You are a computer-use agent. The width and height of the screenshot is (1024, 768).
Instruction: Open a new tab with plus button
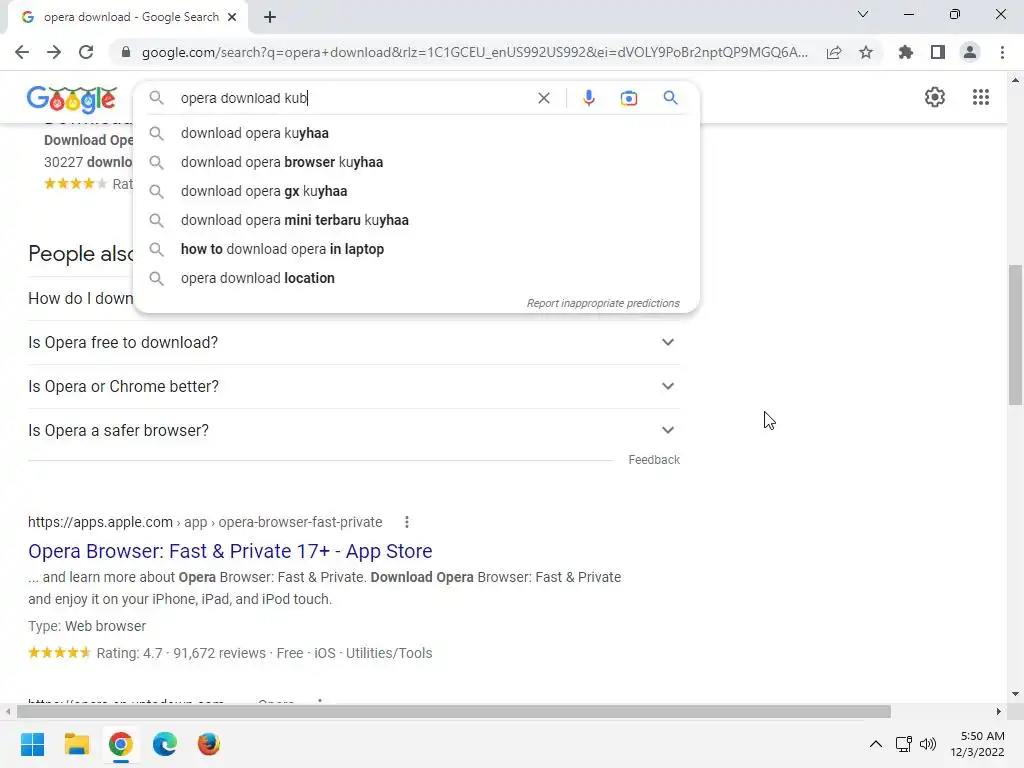(270, 17)
